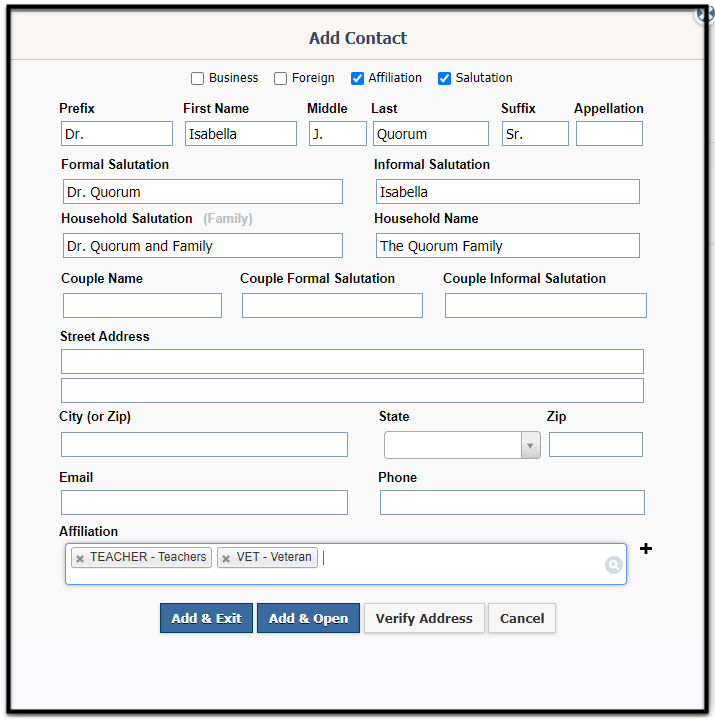Check the Foreign checkbox
Viewport: 715px width, 722px height.
pyautogui.click(x=280, y=78)
